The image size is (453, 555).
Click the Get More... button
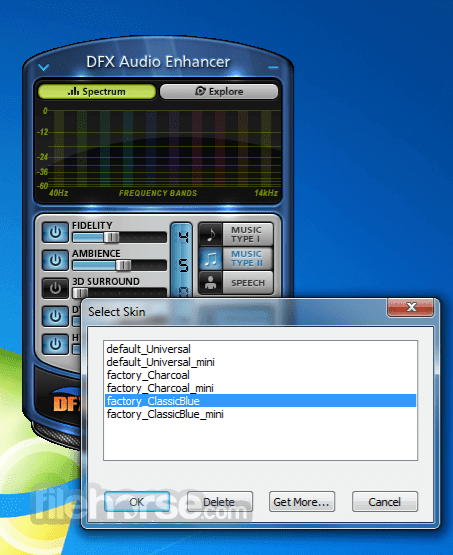pyautogui.click(x=302, y=502)
